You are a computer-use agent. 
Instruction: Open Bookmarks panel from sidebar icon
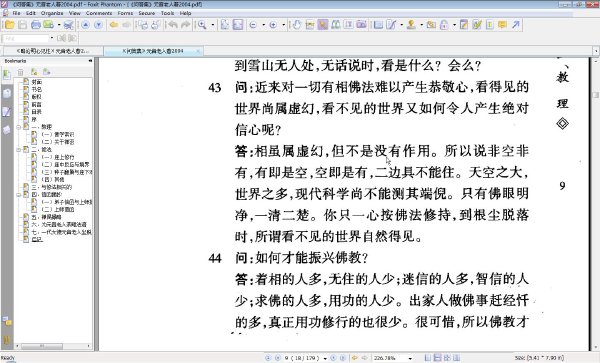click(x=7, y=74)
